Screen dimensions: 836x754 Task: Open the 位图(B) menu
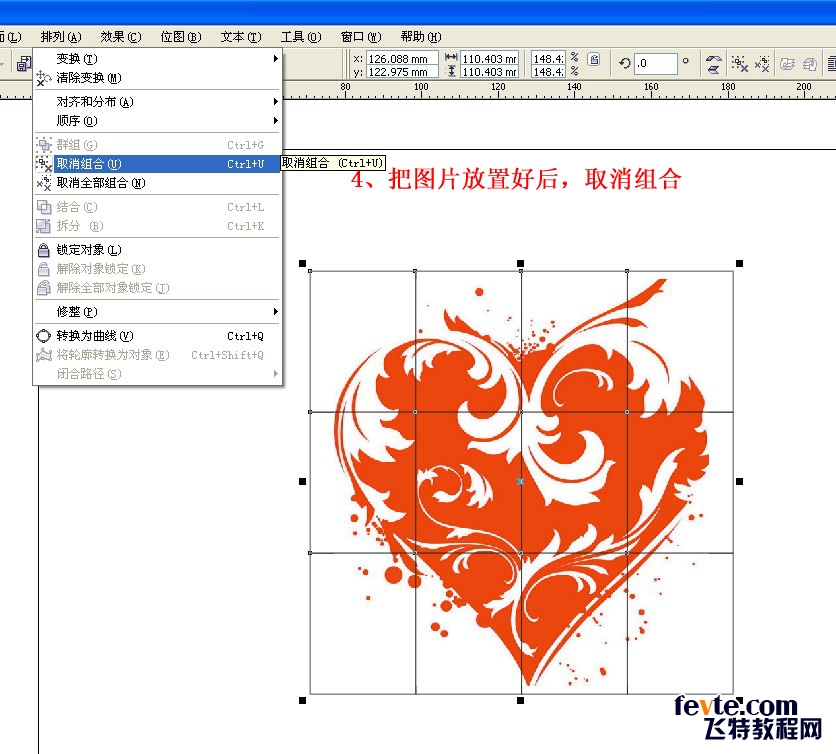point(181,37)
